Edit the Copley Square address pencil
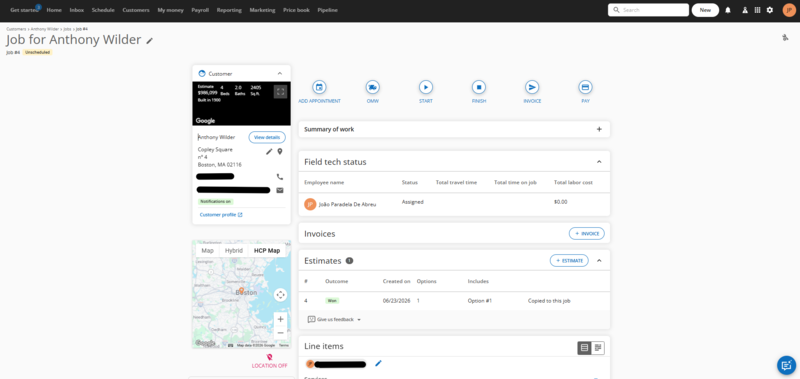The width and height of the screenshot is (800, 379). point(269,151)
